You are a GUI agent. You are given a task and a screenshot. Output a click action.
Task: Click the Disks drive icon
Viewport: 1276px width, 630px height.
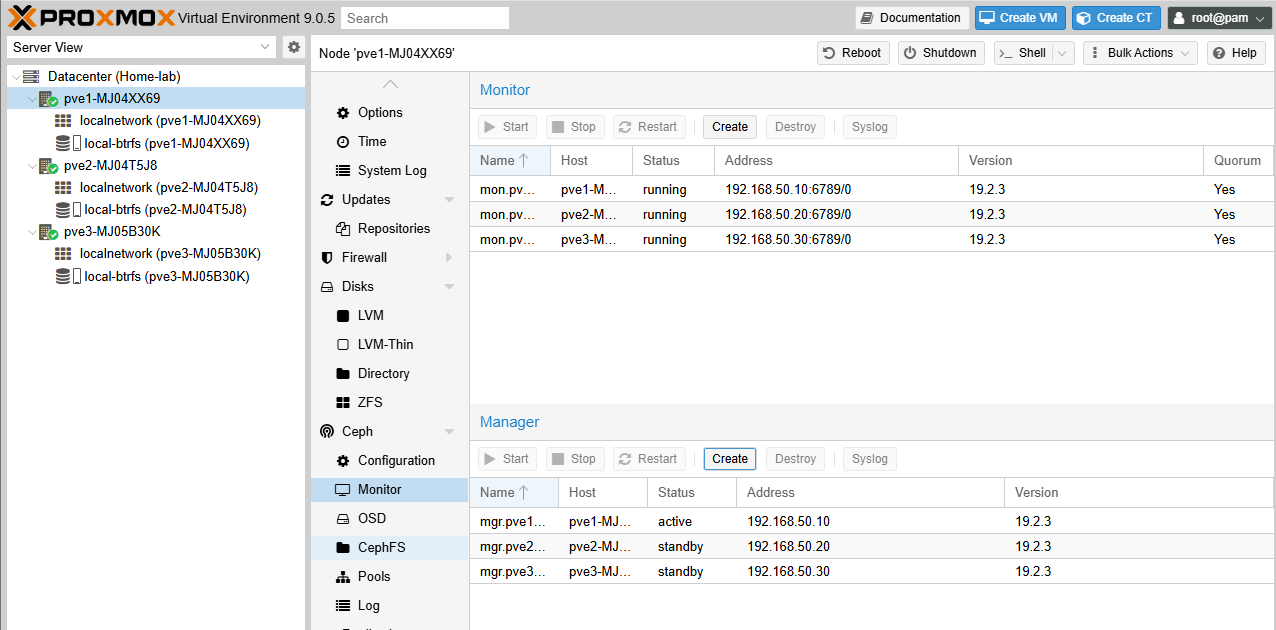327,287
